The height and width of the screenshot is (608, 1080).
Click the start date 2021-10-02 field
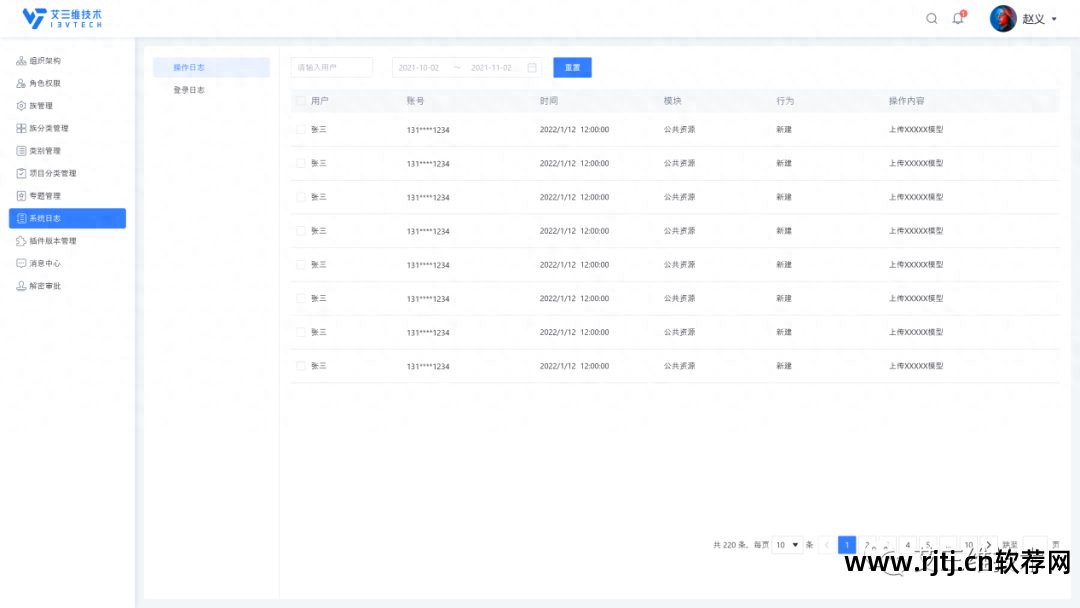[419, 67]
